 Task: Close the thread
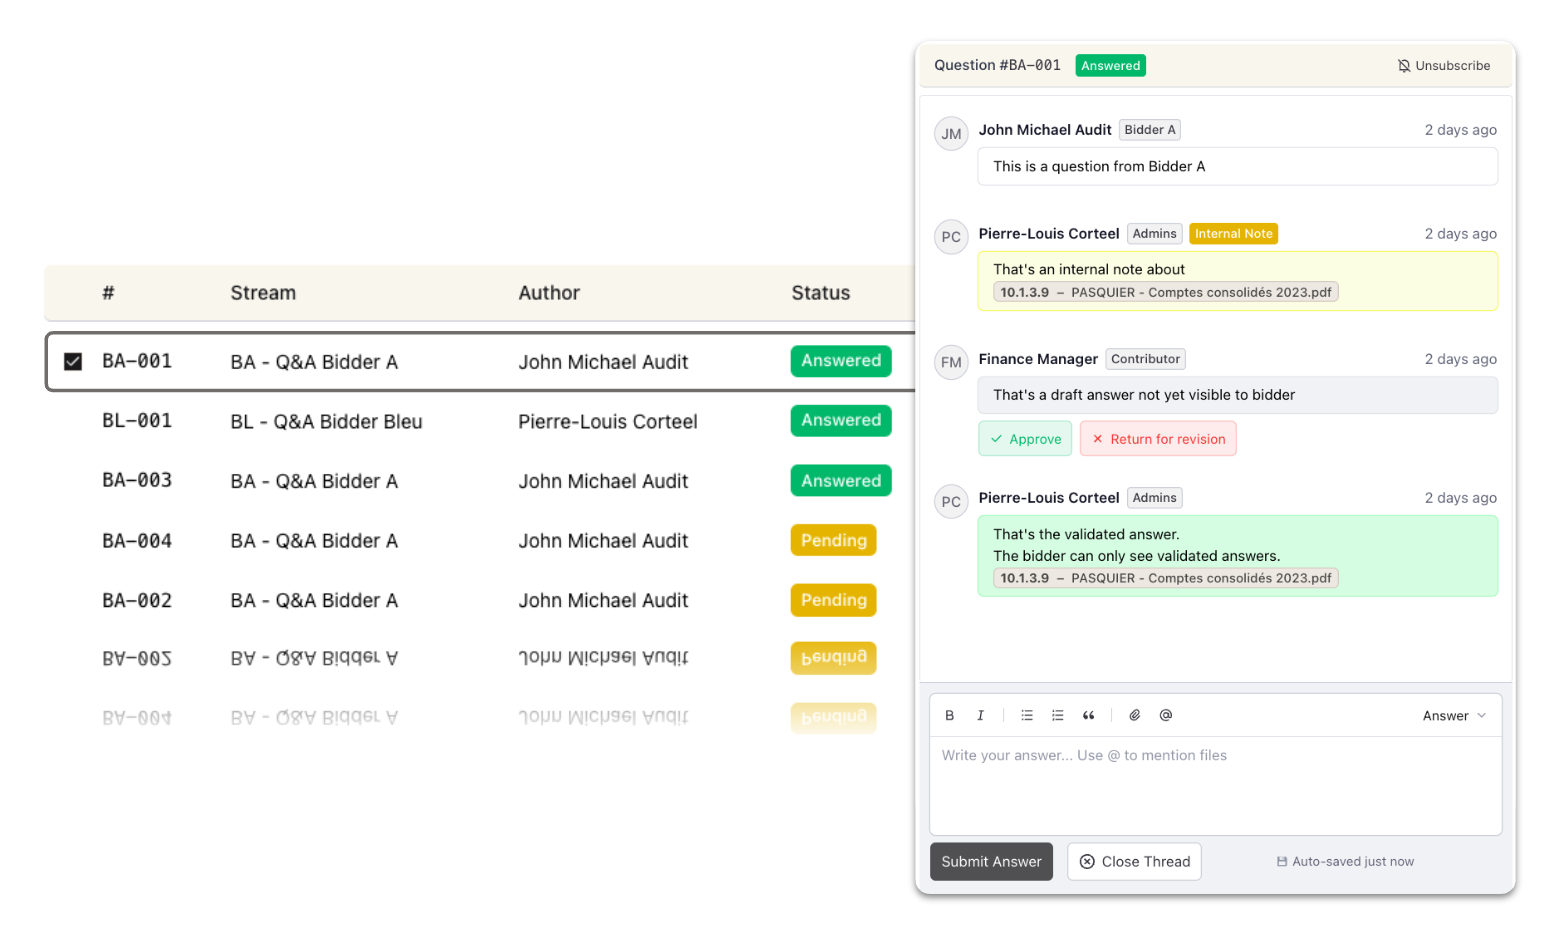(1134, 861)
